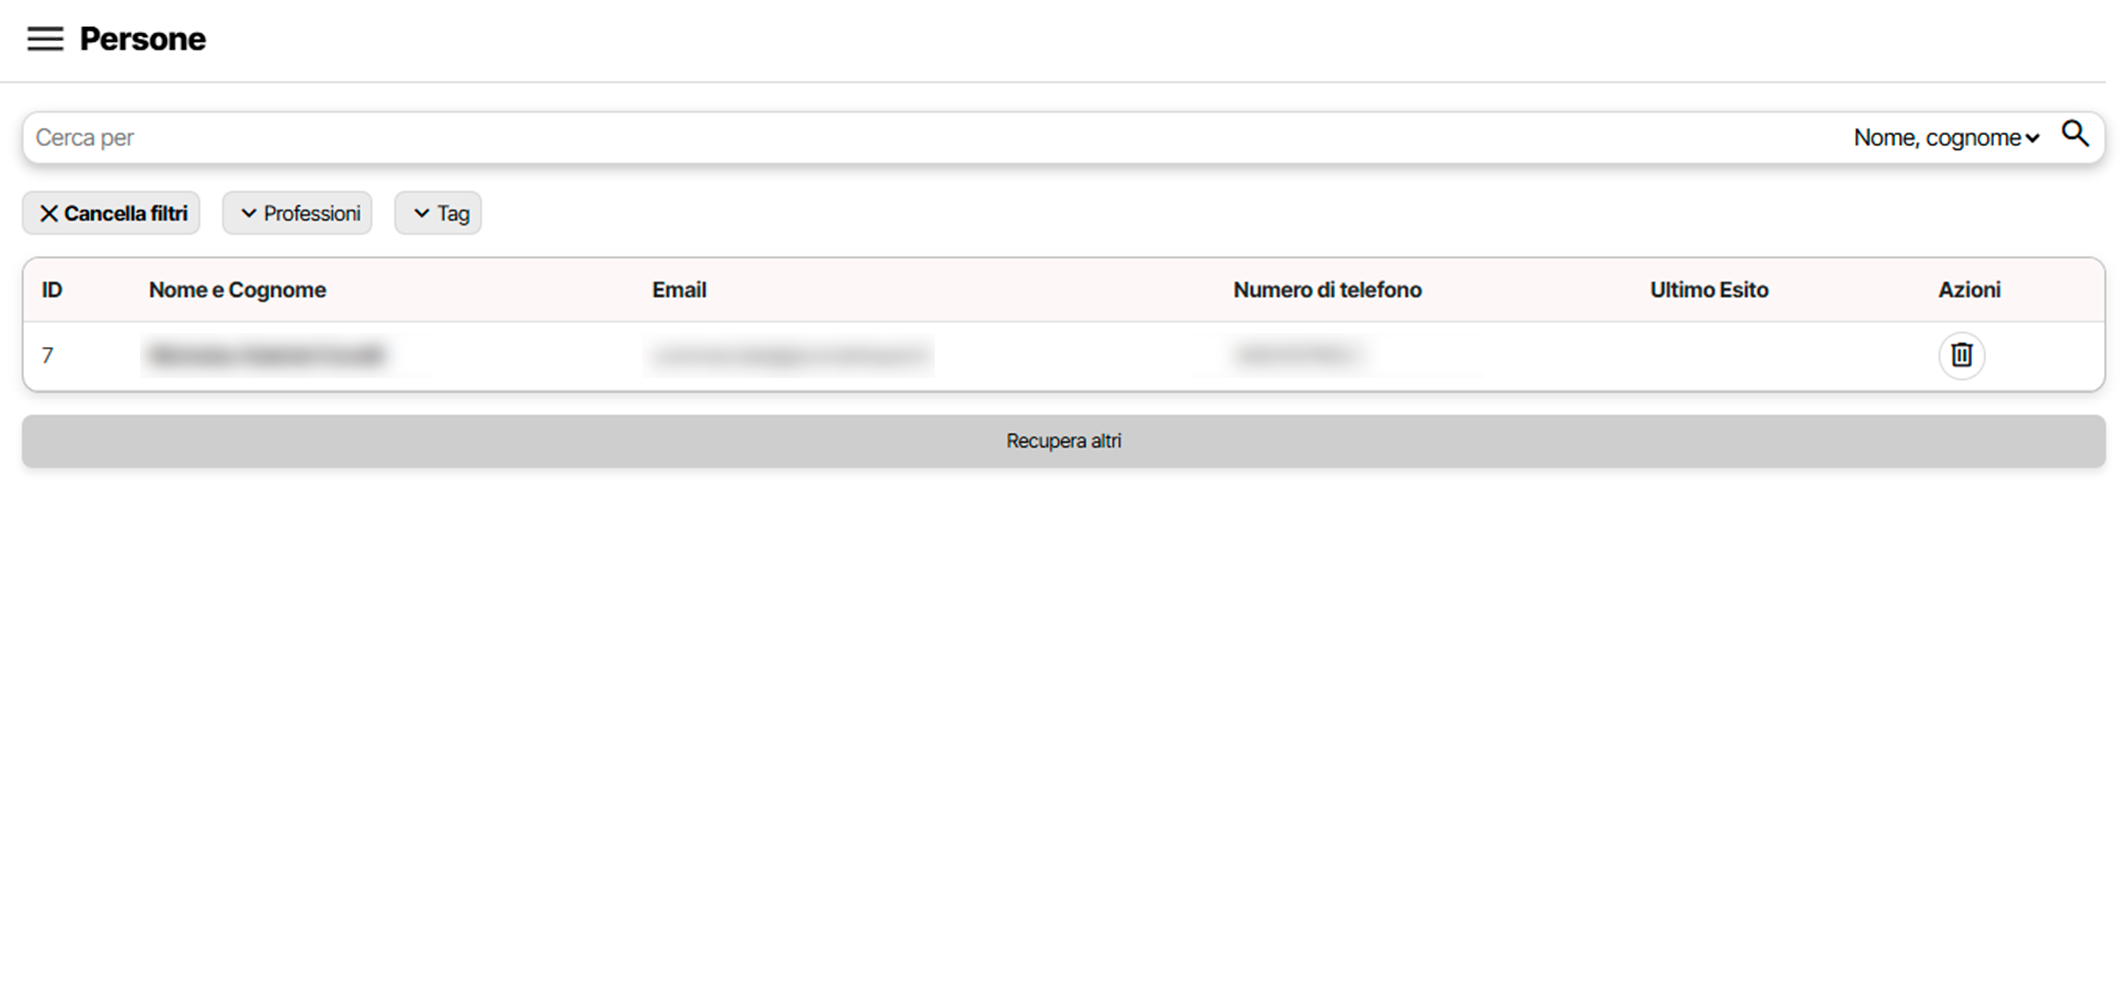Image resolution: width=2128 pixels, height=1000 pixels.
Task: Click the Email column header
Action: (679, 290)
